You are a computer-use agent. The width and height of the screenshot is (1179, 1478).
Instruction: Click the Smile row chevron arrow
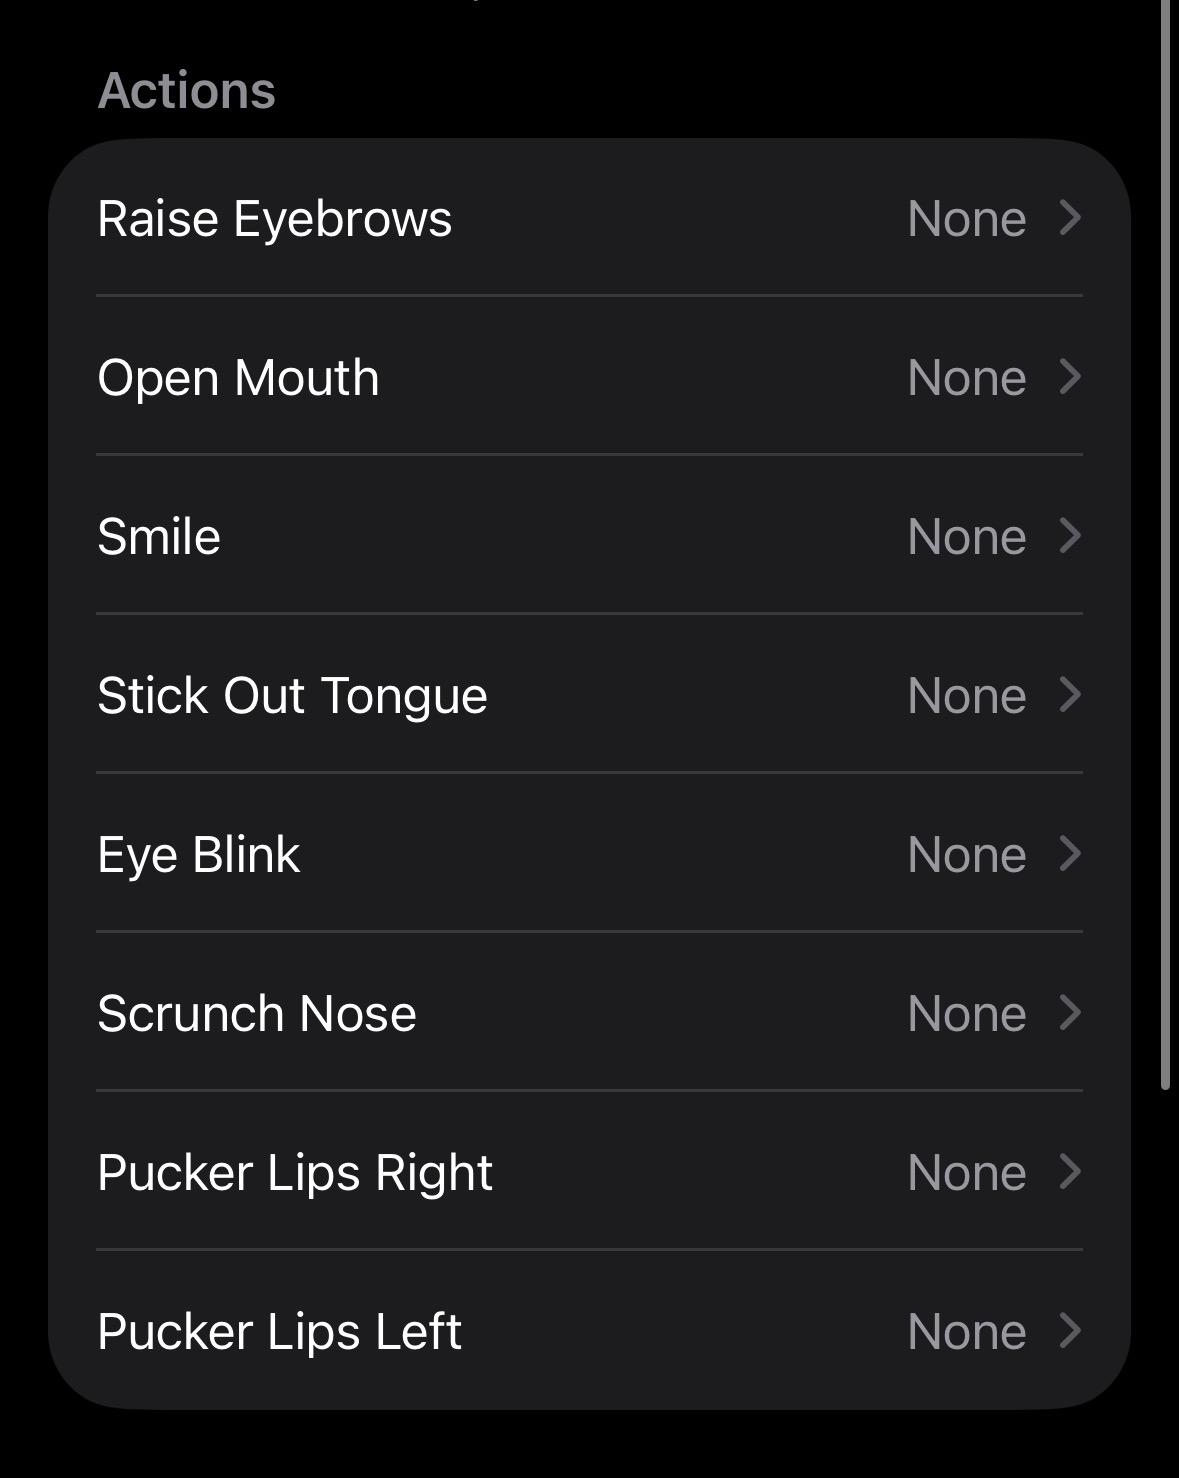tap(1070, 536)
